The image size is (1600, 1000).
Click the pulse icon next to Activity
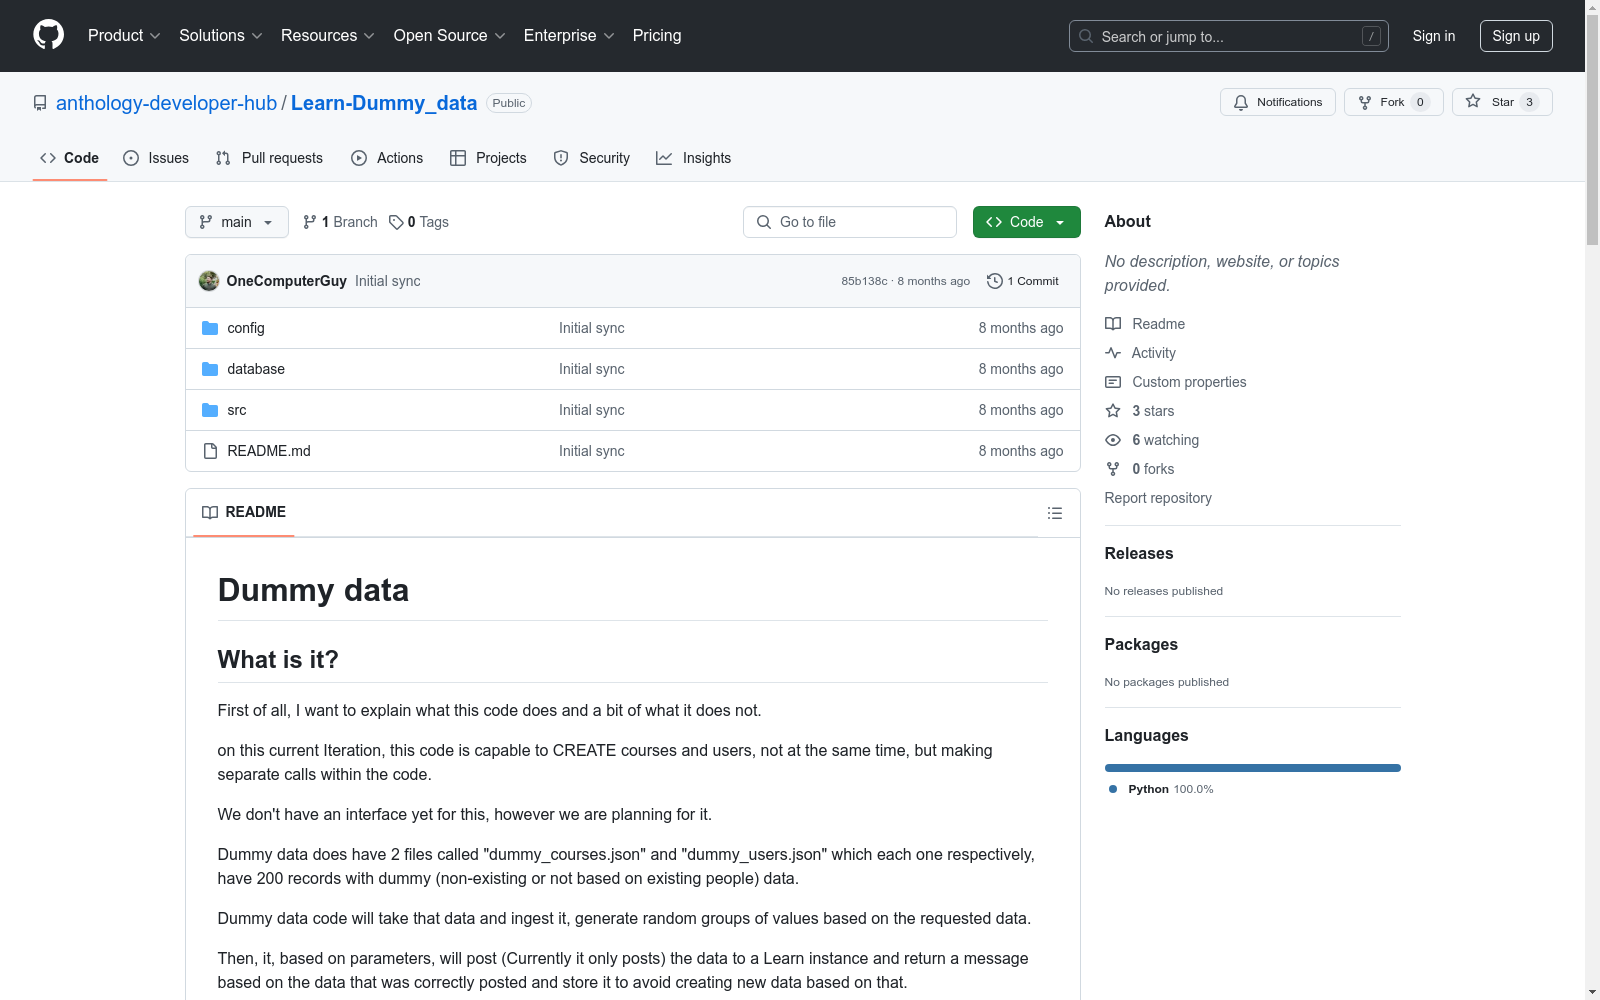[1113, 353]
